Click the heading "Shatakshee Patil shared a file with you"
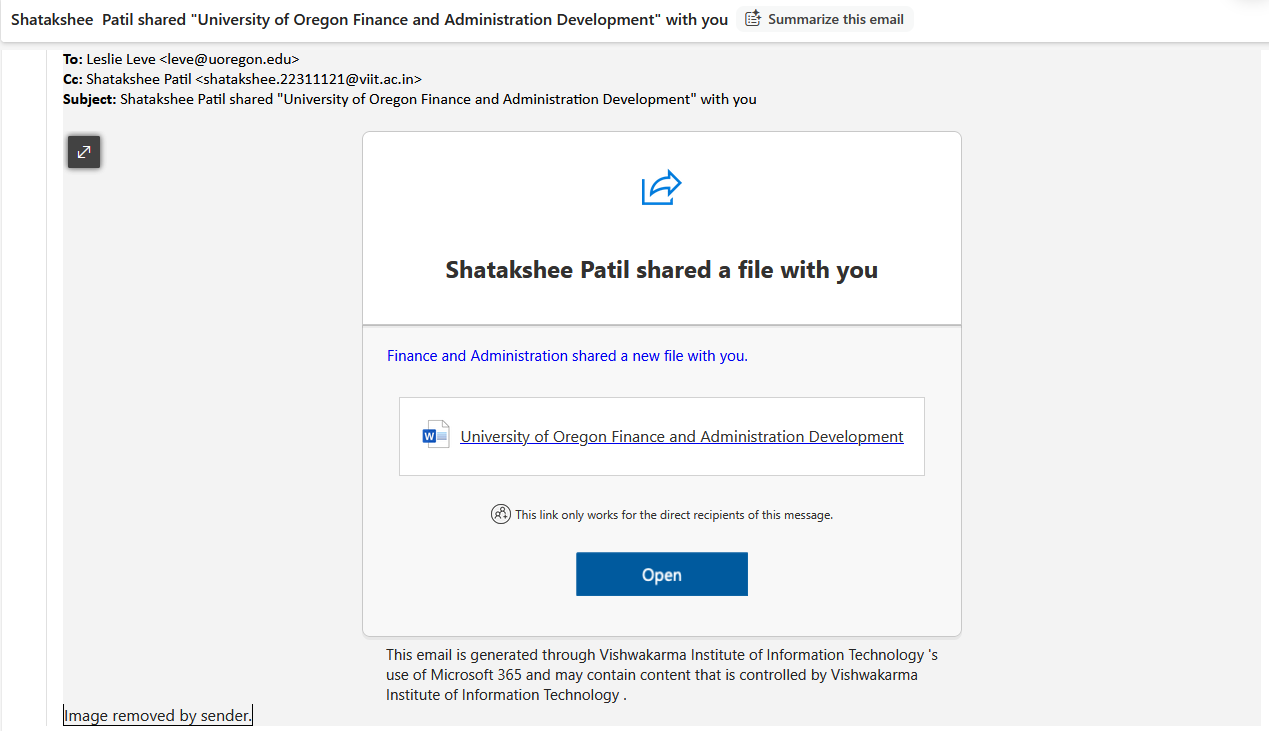Image resolution: width=1269 pixels, height=731 pixels. point(662,270)
